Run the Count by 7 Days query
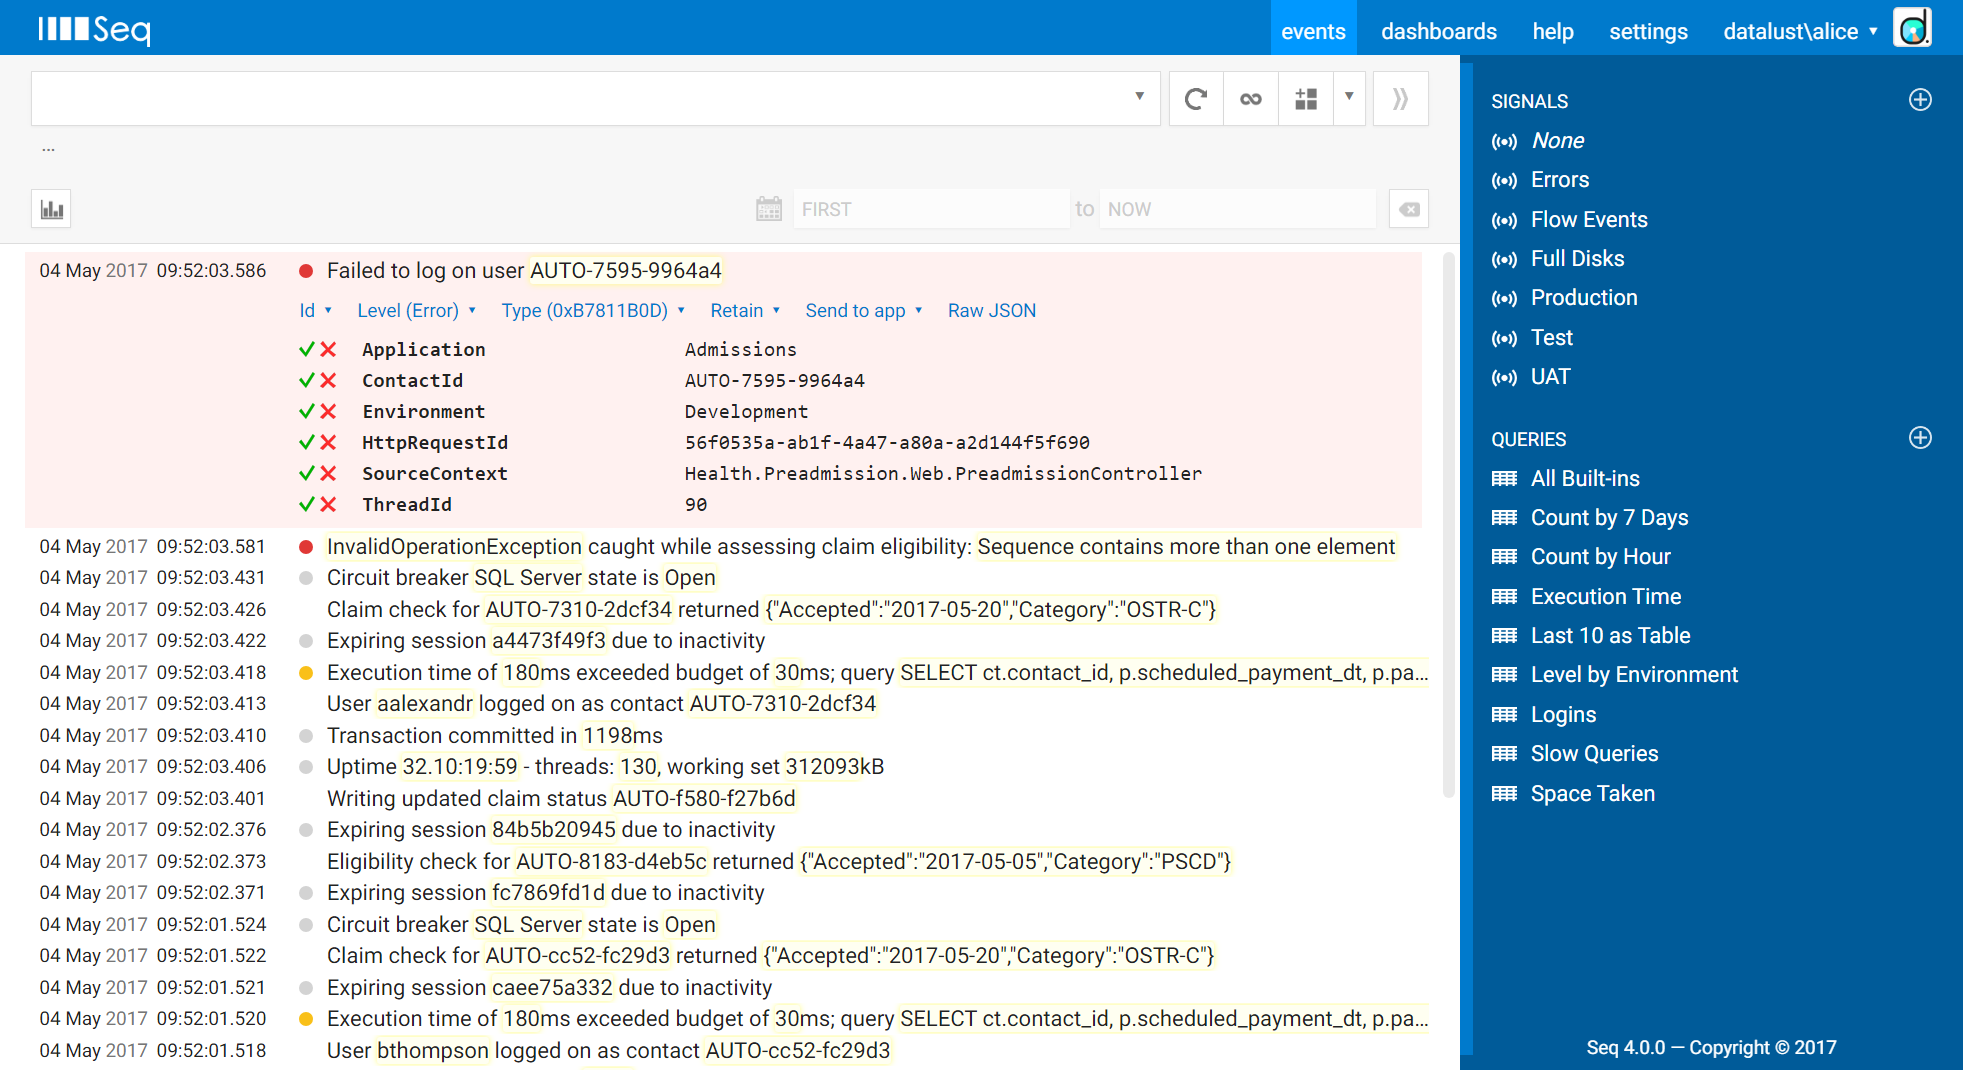 pyautogui.click(x=1609, y=518)
